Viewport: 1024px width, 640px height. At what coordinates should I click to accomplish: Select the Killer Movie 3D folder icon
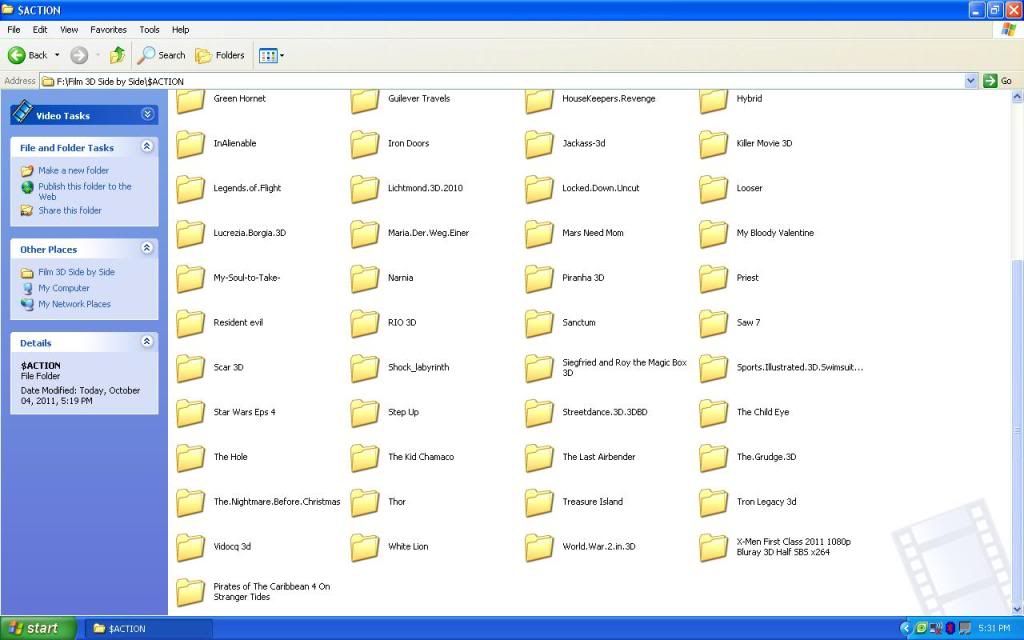pyautogui.click(x=713, y=144)
